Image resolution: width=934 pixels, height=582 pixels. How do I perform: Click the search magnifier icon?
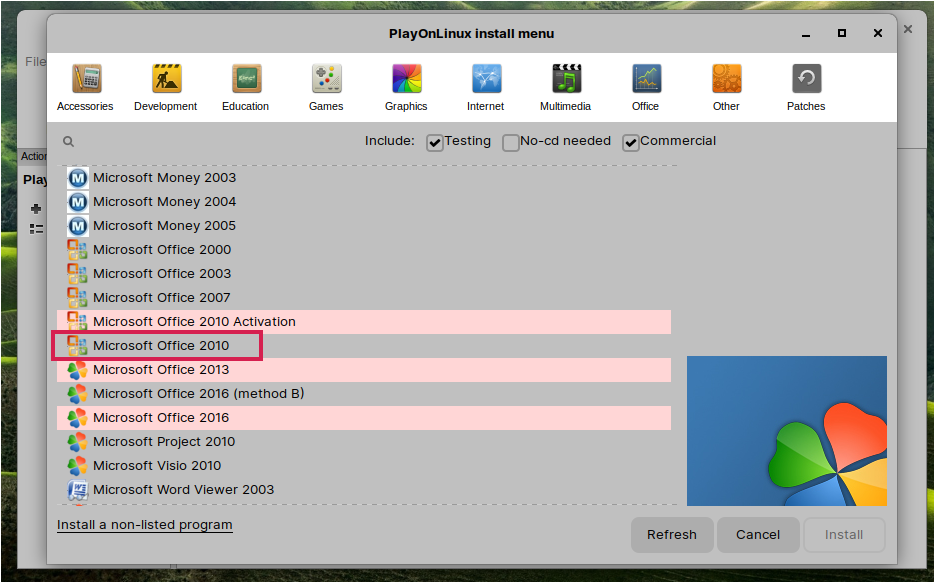[69, 141]
